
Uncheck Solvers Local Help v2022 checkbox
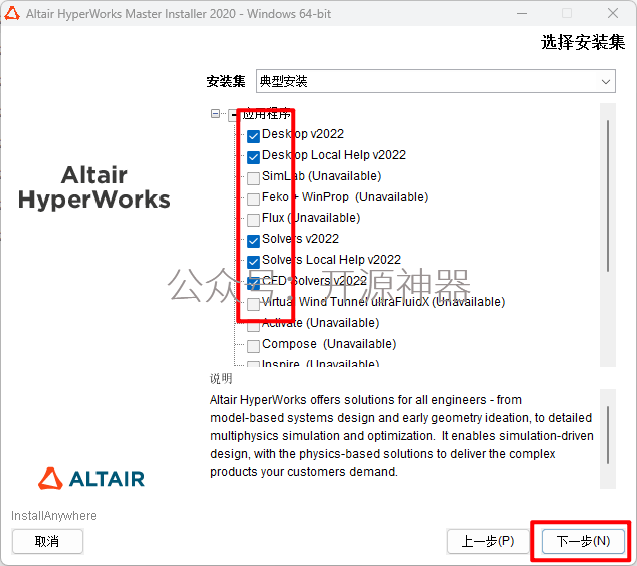pyautogui.click(x=254, y=262)
